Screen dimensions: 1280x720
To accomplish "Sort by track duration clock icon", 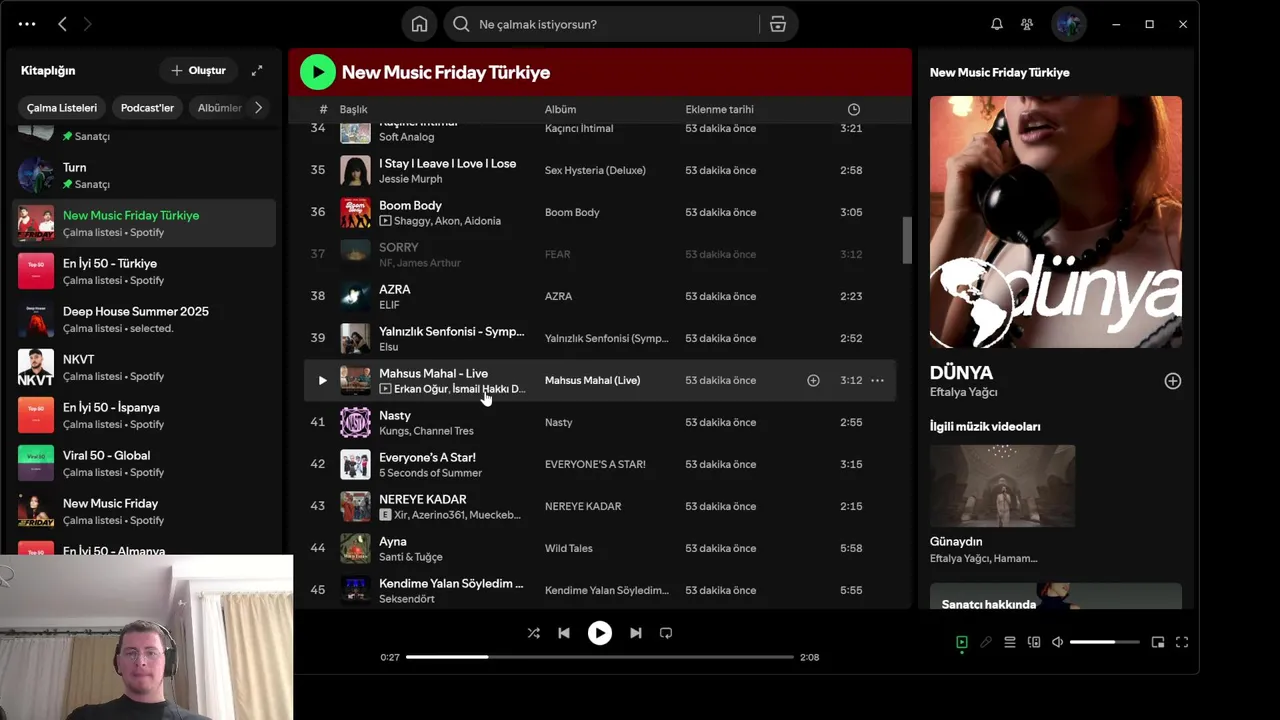I will click(x=853, y=109).
